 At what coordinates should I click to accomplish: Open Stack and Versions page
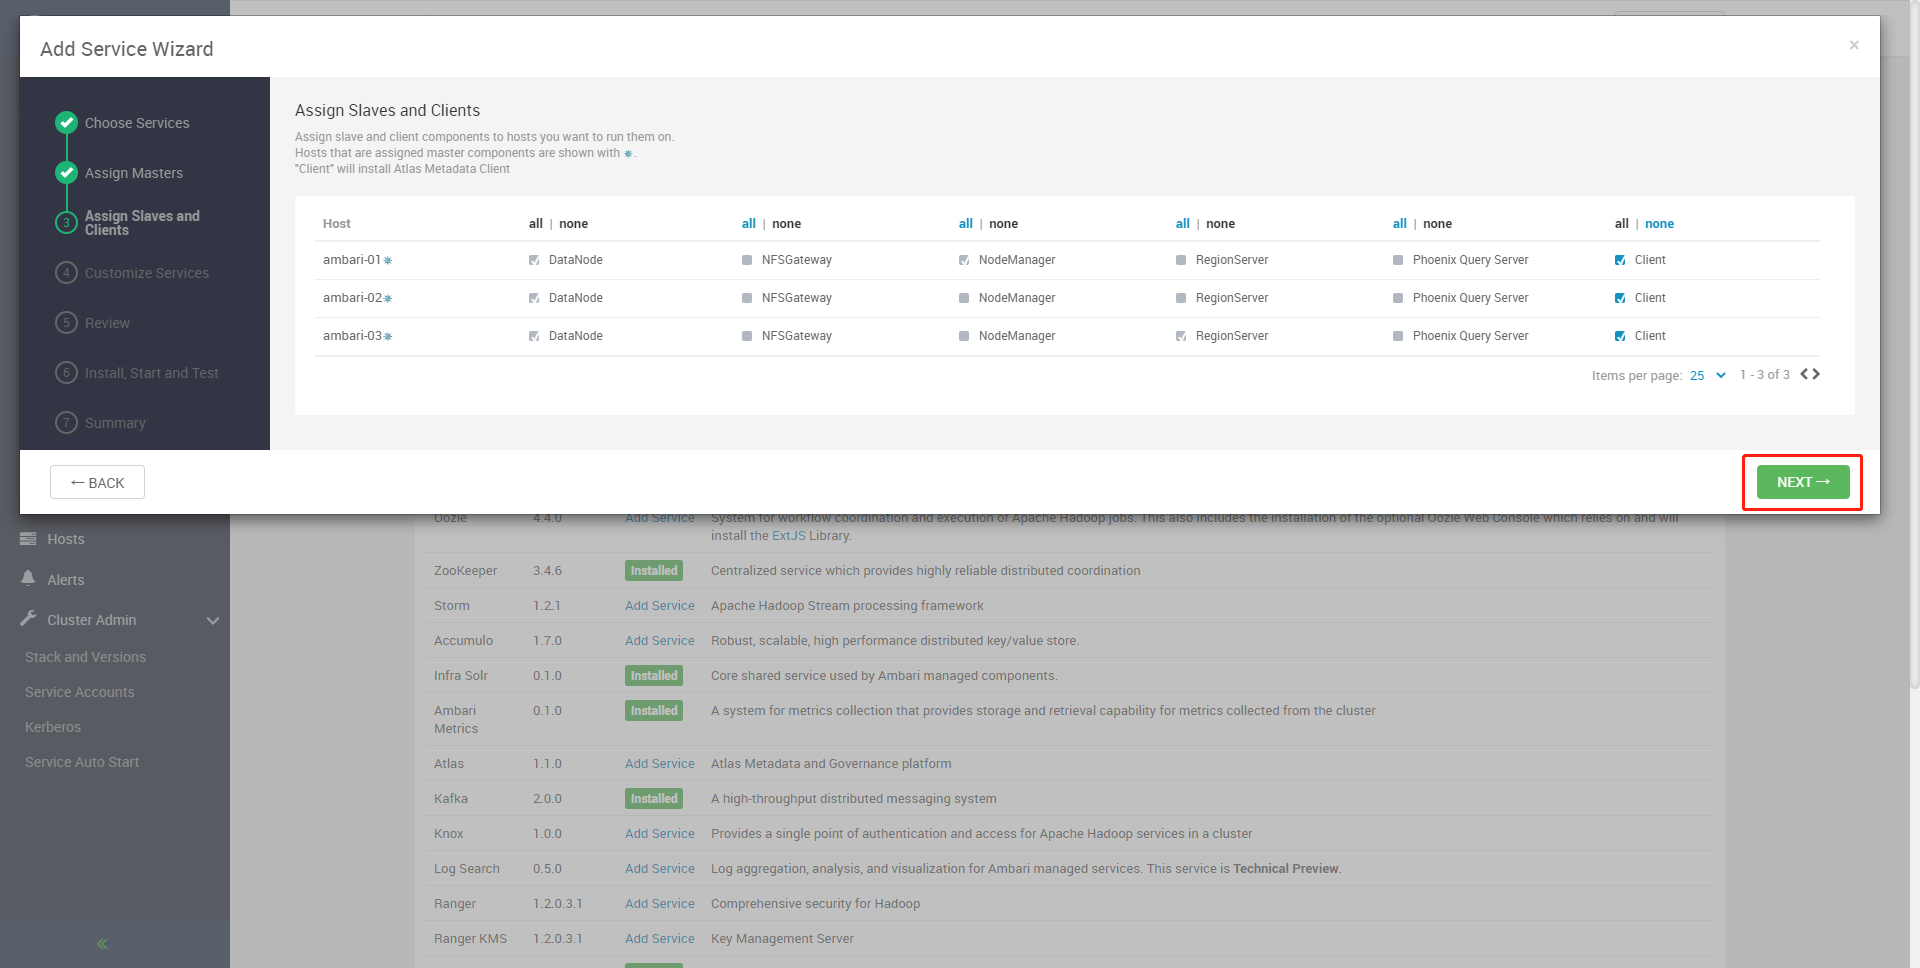[x=85, y=657]
